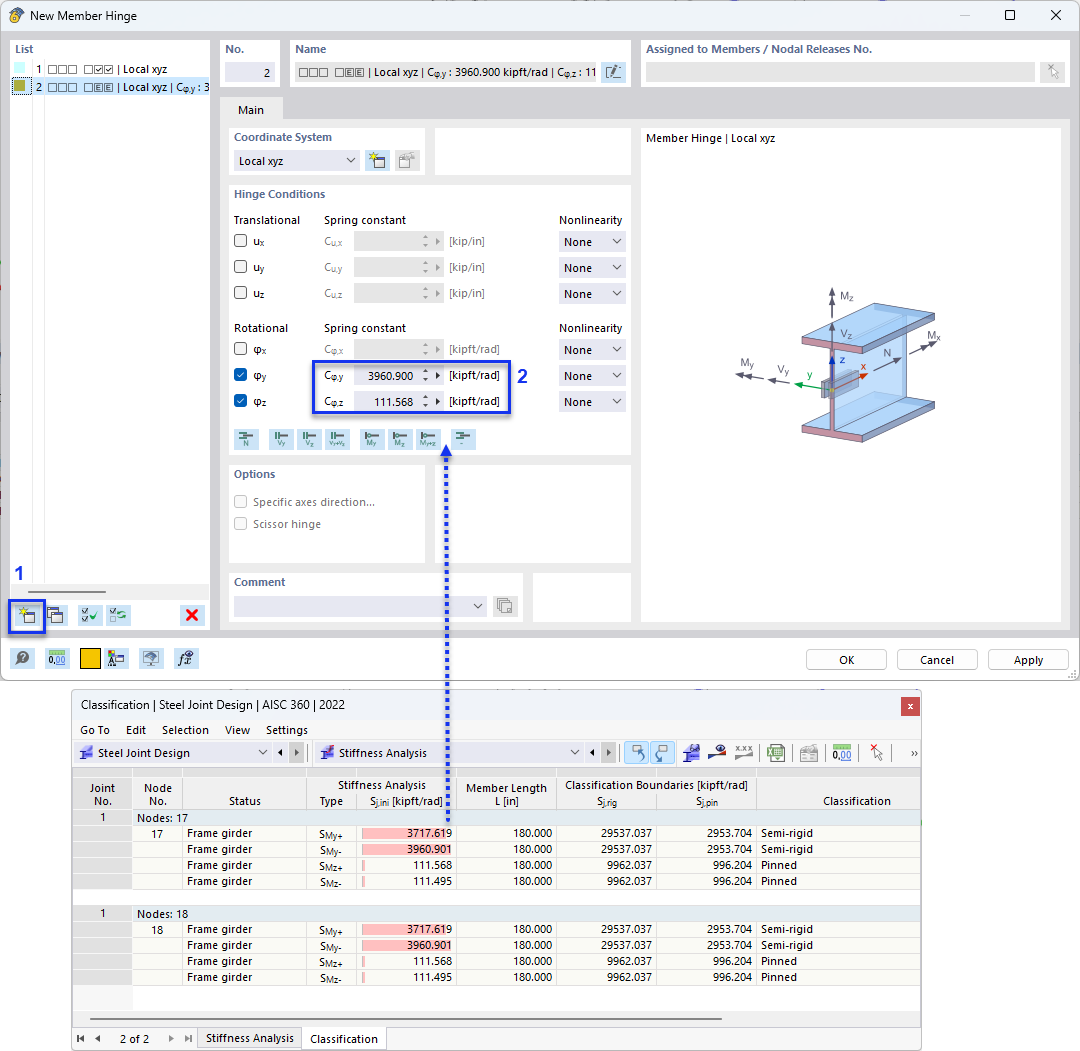Click the copy member hinge icon below list

56,616
